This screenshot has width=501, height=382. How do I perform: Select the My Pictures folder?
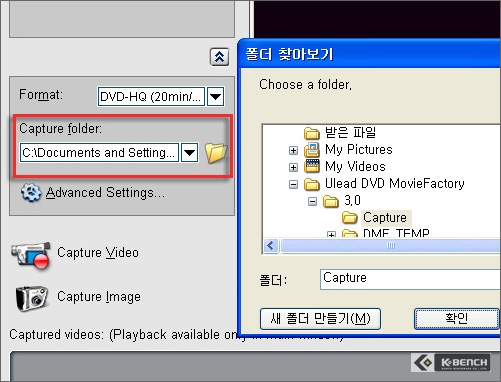pos(359,149)
